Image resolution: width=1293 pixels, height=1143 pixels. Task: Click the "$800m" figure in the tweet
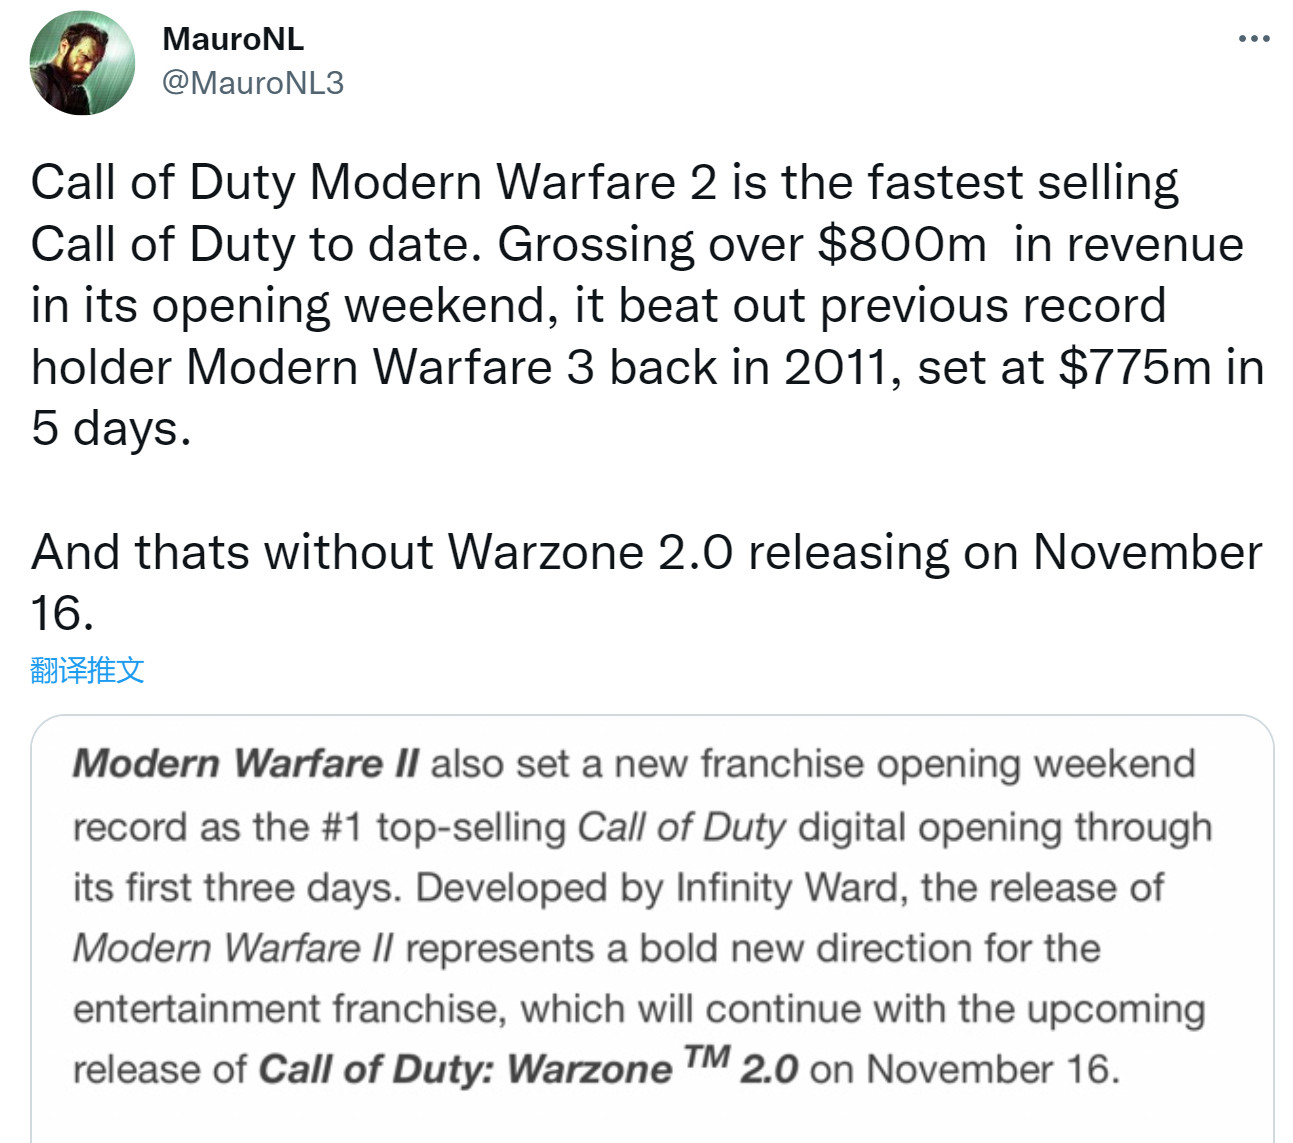(x=901, y=245)
